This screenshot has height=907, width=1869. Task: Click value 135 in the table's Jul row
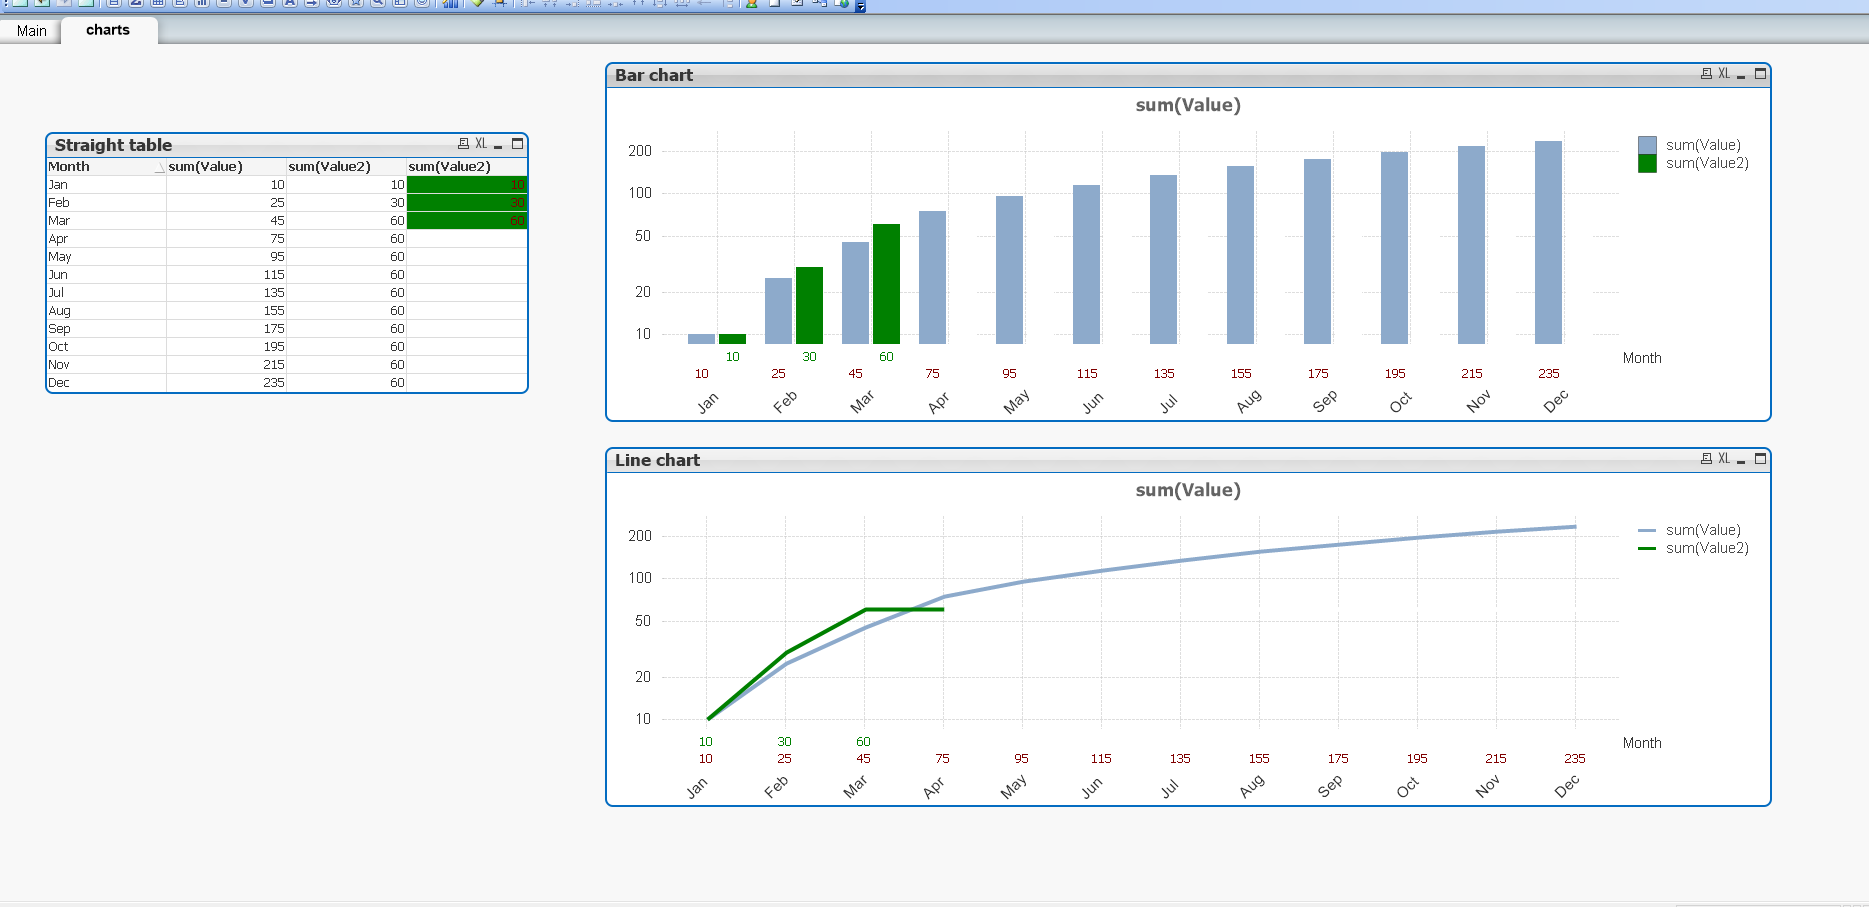click(226, 293)
